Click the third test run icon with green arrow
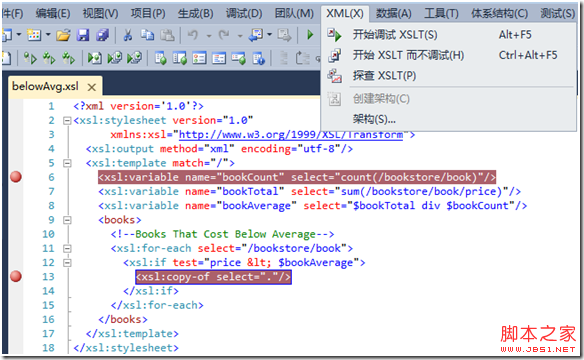Screen dimensions: 584x360 (x=69, y=58)
